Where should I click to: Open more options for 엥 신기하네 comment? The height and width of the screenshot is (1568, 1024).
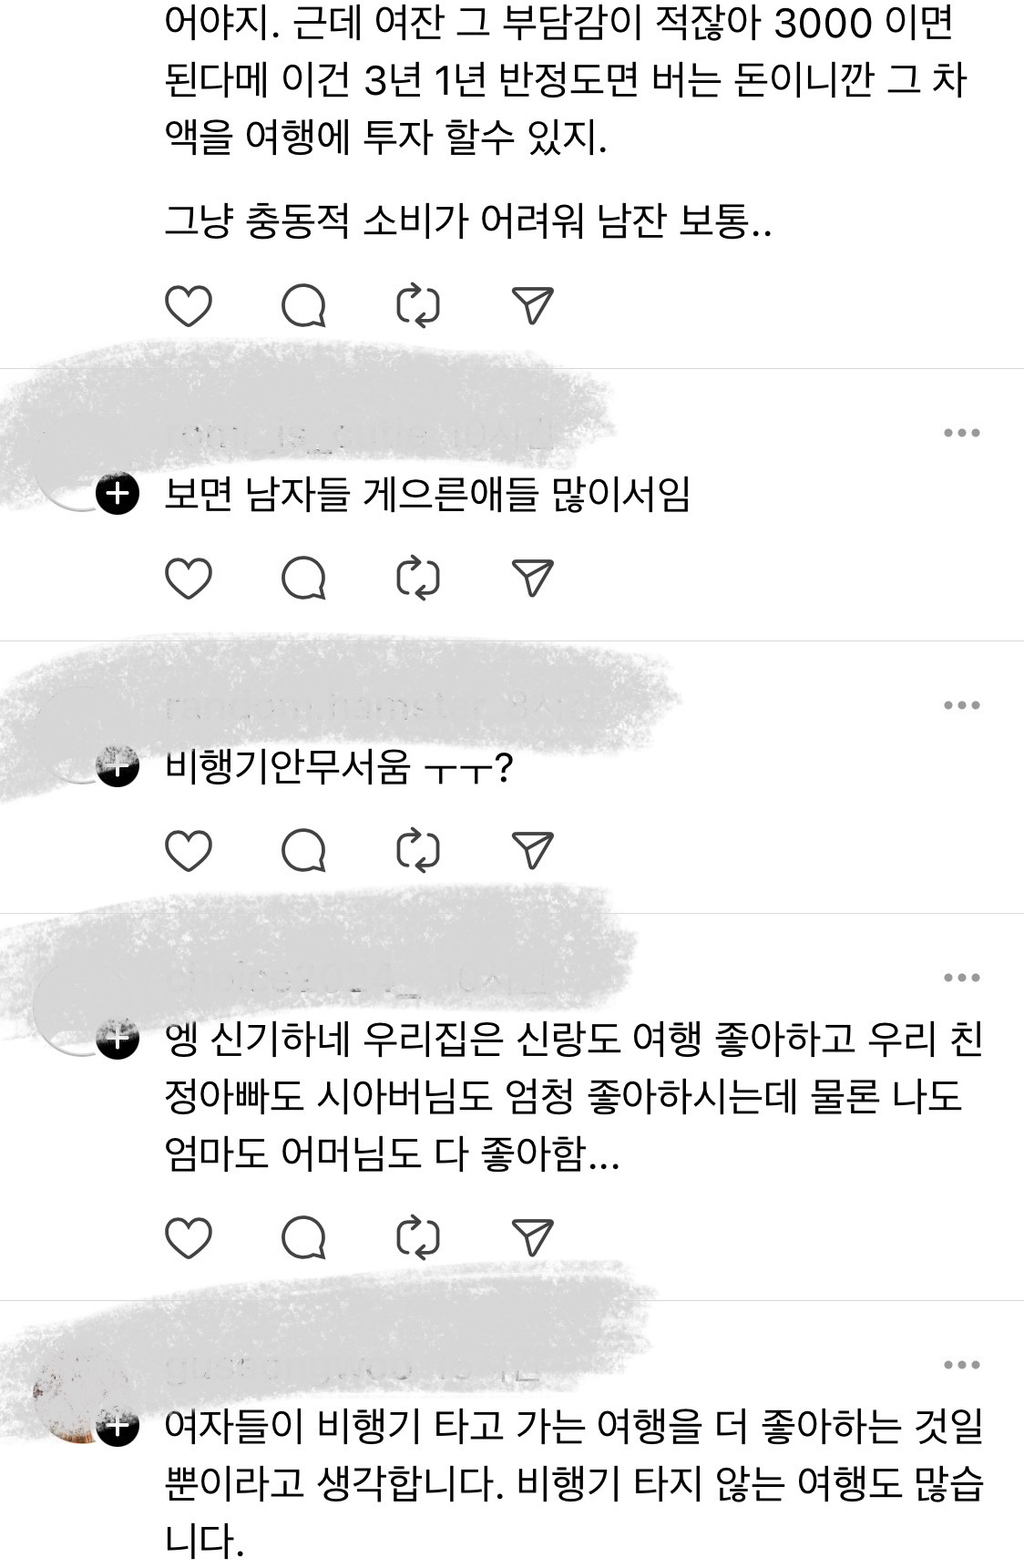click(961, 977)
